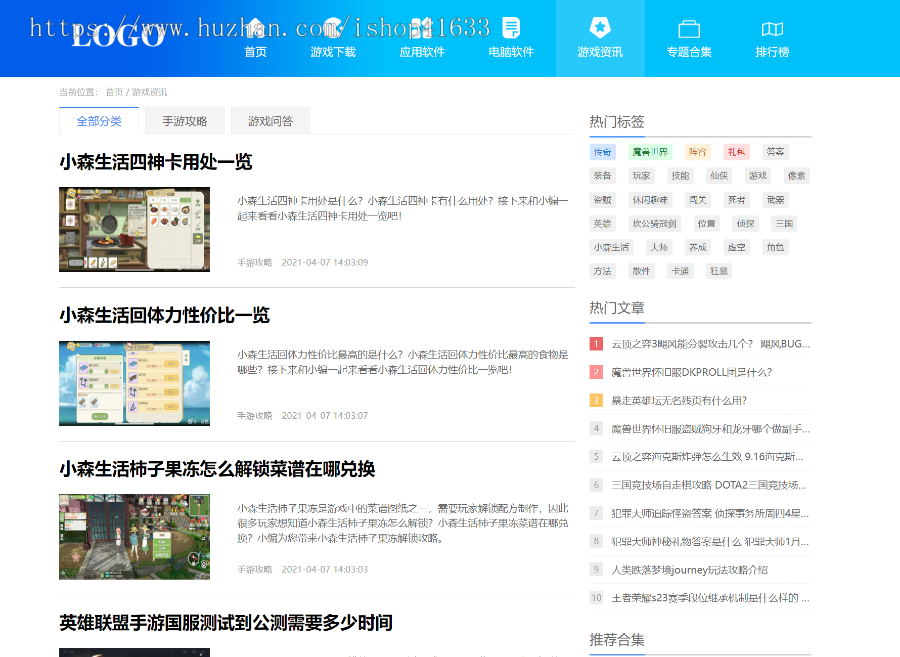Click the 技能 tag
Image resolution: width=900 pixels, height=657 pixels.
click(680, 176)
